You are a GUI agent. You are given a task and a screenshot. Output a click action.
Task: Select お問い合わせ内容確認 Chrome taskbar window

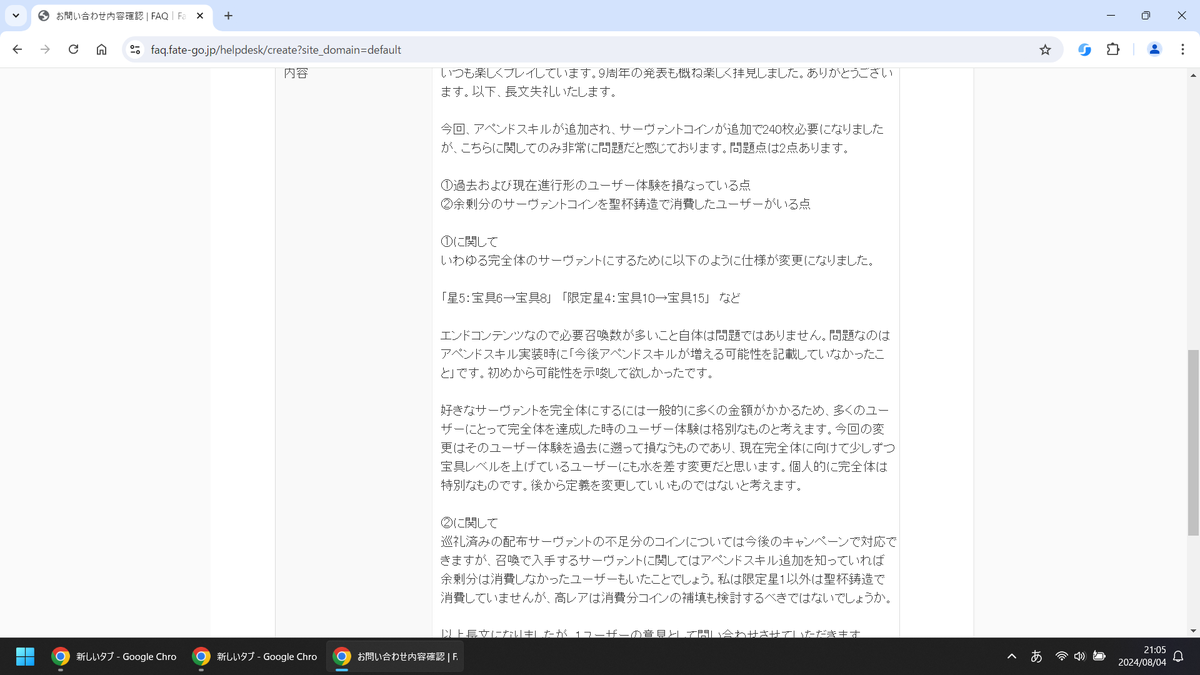pyautogui.click(x=395, y=656)
